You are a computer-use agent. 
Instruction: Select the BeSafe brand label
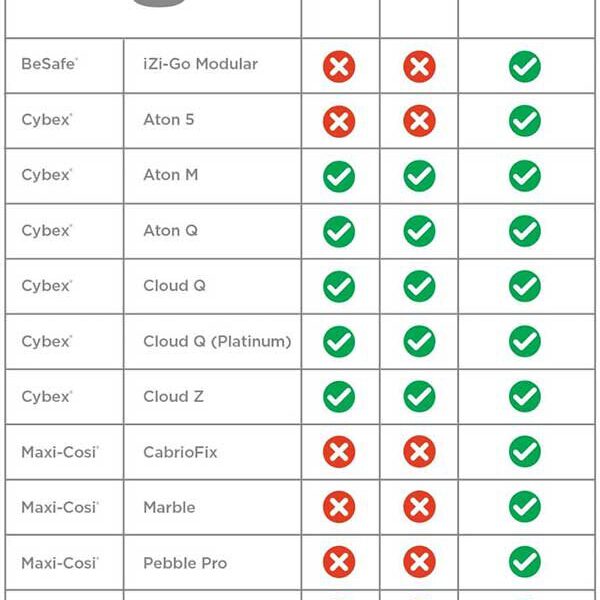click(x=47, y=64)
